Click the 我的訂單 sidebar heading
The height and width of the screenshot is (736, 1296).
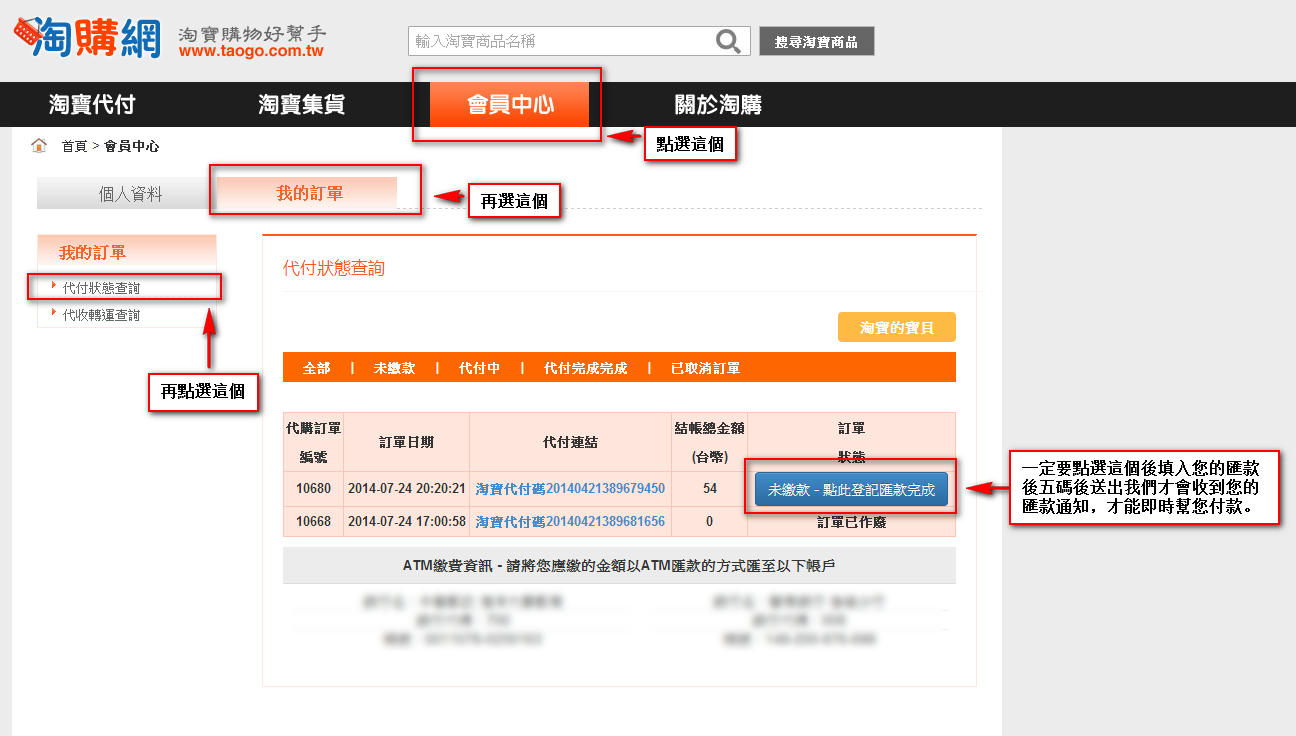(x=93, y=253)
